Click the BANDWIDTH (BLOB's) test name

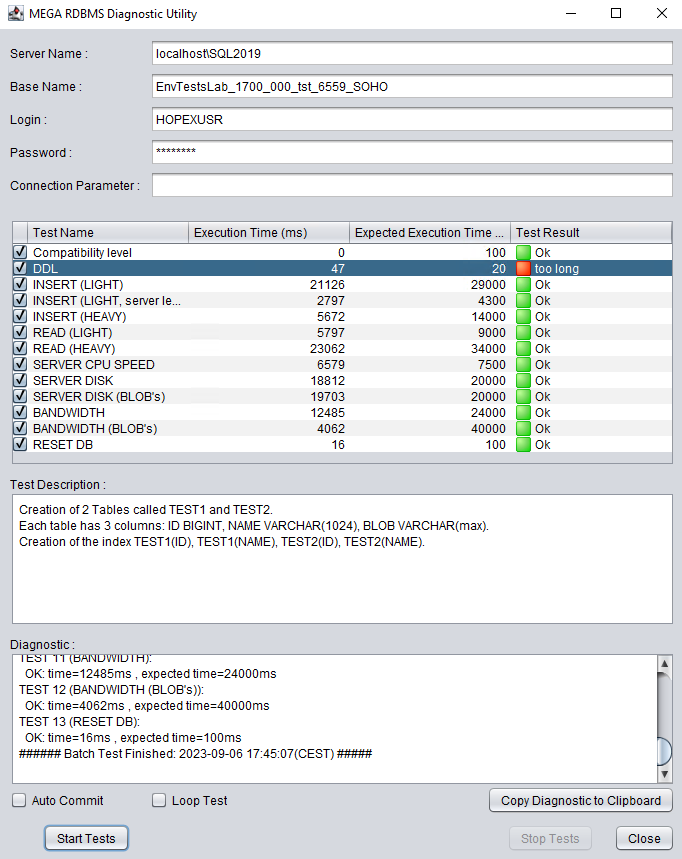pos(95,428)
